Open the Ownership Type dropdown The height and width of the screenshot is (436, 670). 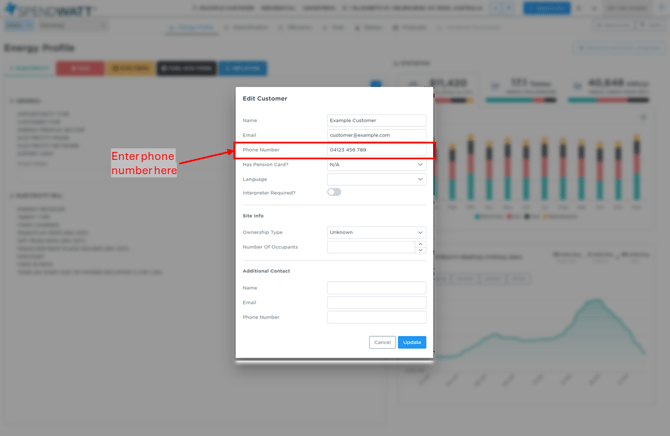coord(376,232)
